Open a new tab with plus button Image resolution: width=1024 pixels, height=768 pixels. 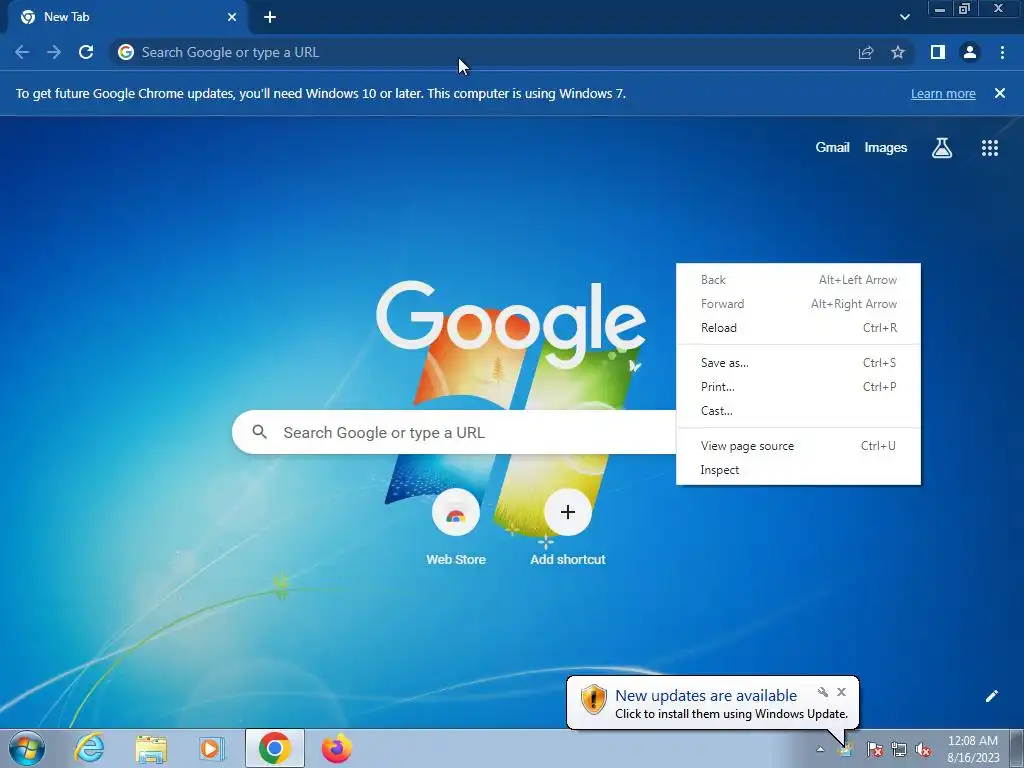click(270, 17)
